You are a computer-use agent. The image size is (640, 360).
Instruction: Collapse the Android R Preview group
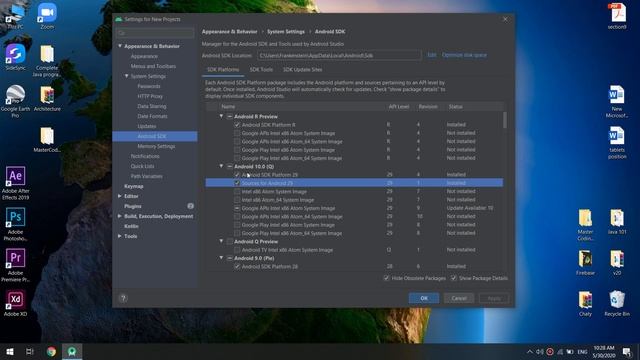[x=221, y=116]
